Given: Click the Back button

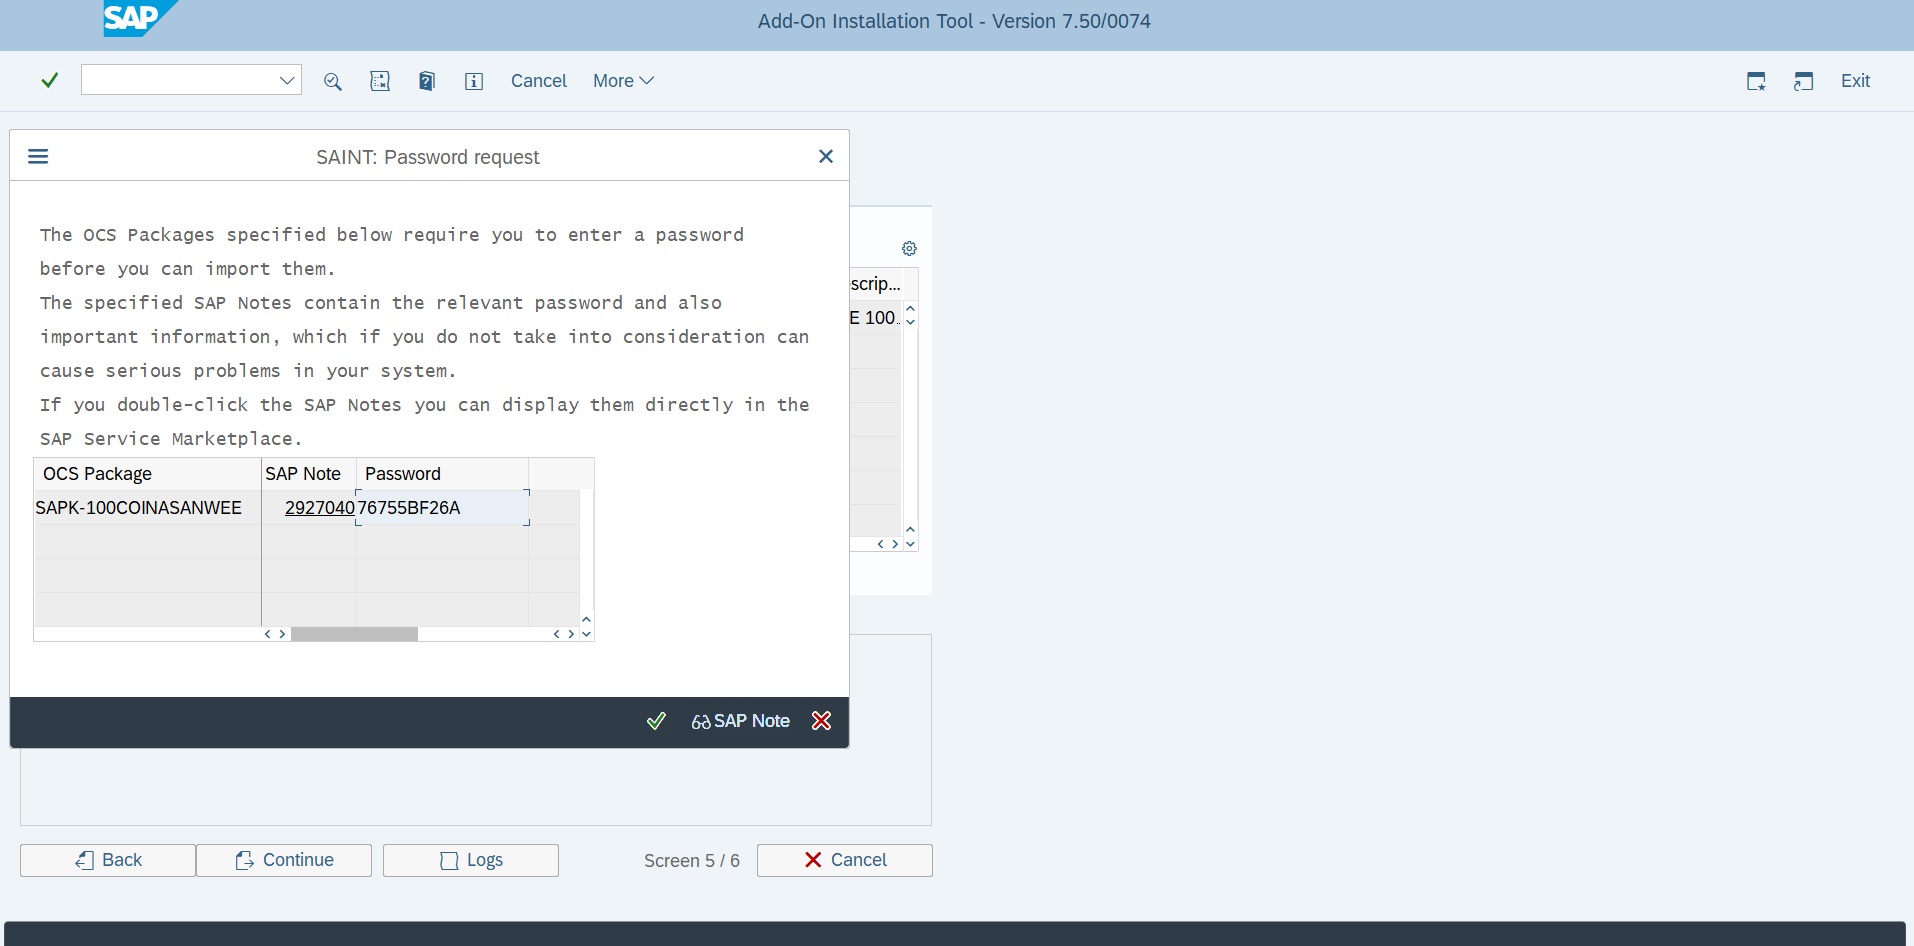Looking at the screenshot, I should [108, 860].
